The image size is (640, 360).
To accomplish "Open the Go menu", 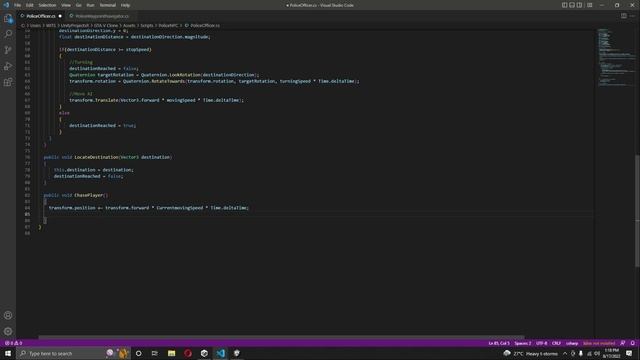I will tap(78, 5).
